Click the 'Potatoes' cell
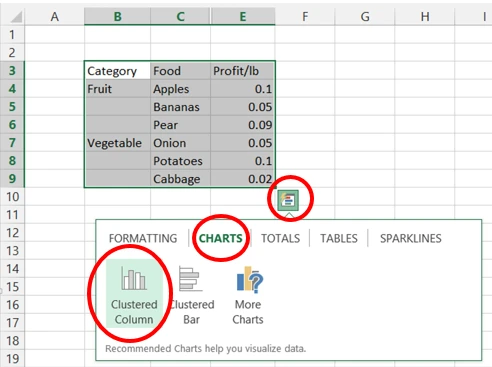 point(180,161)
